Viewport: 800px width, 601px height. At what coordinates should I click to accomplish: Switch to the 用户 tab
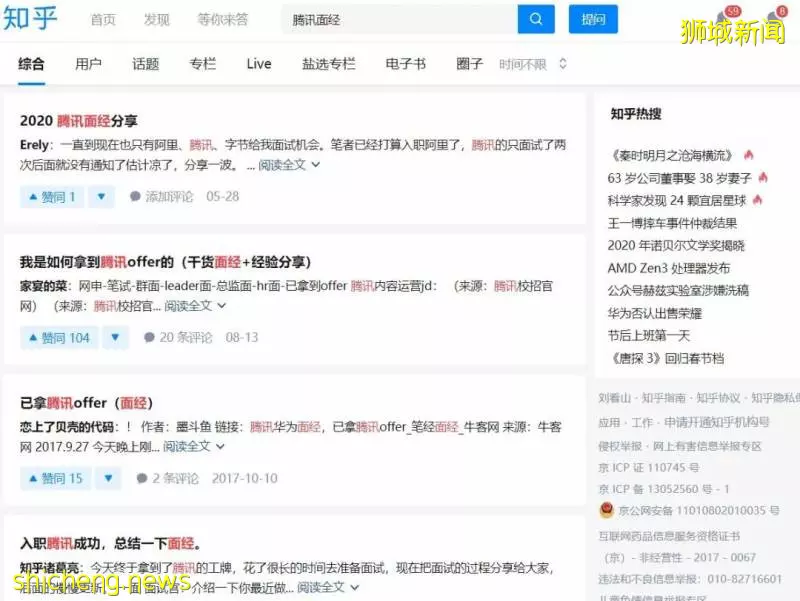(x=88, y=64)
